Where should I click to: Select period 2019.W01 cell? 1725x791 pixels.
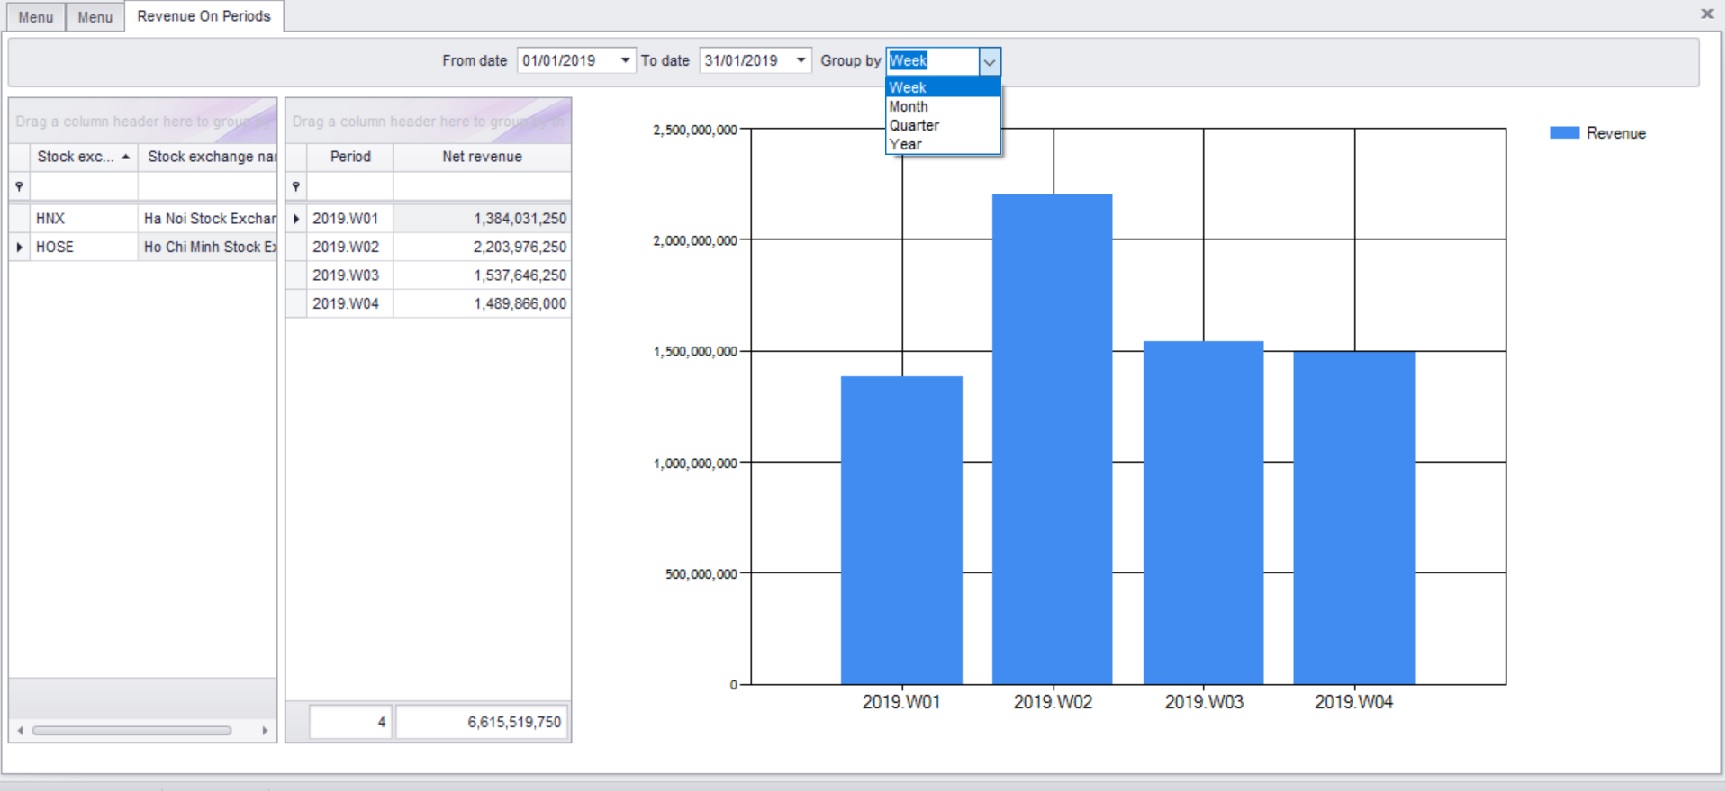click(350, 218)
